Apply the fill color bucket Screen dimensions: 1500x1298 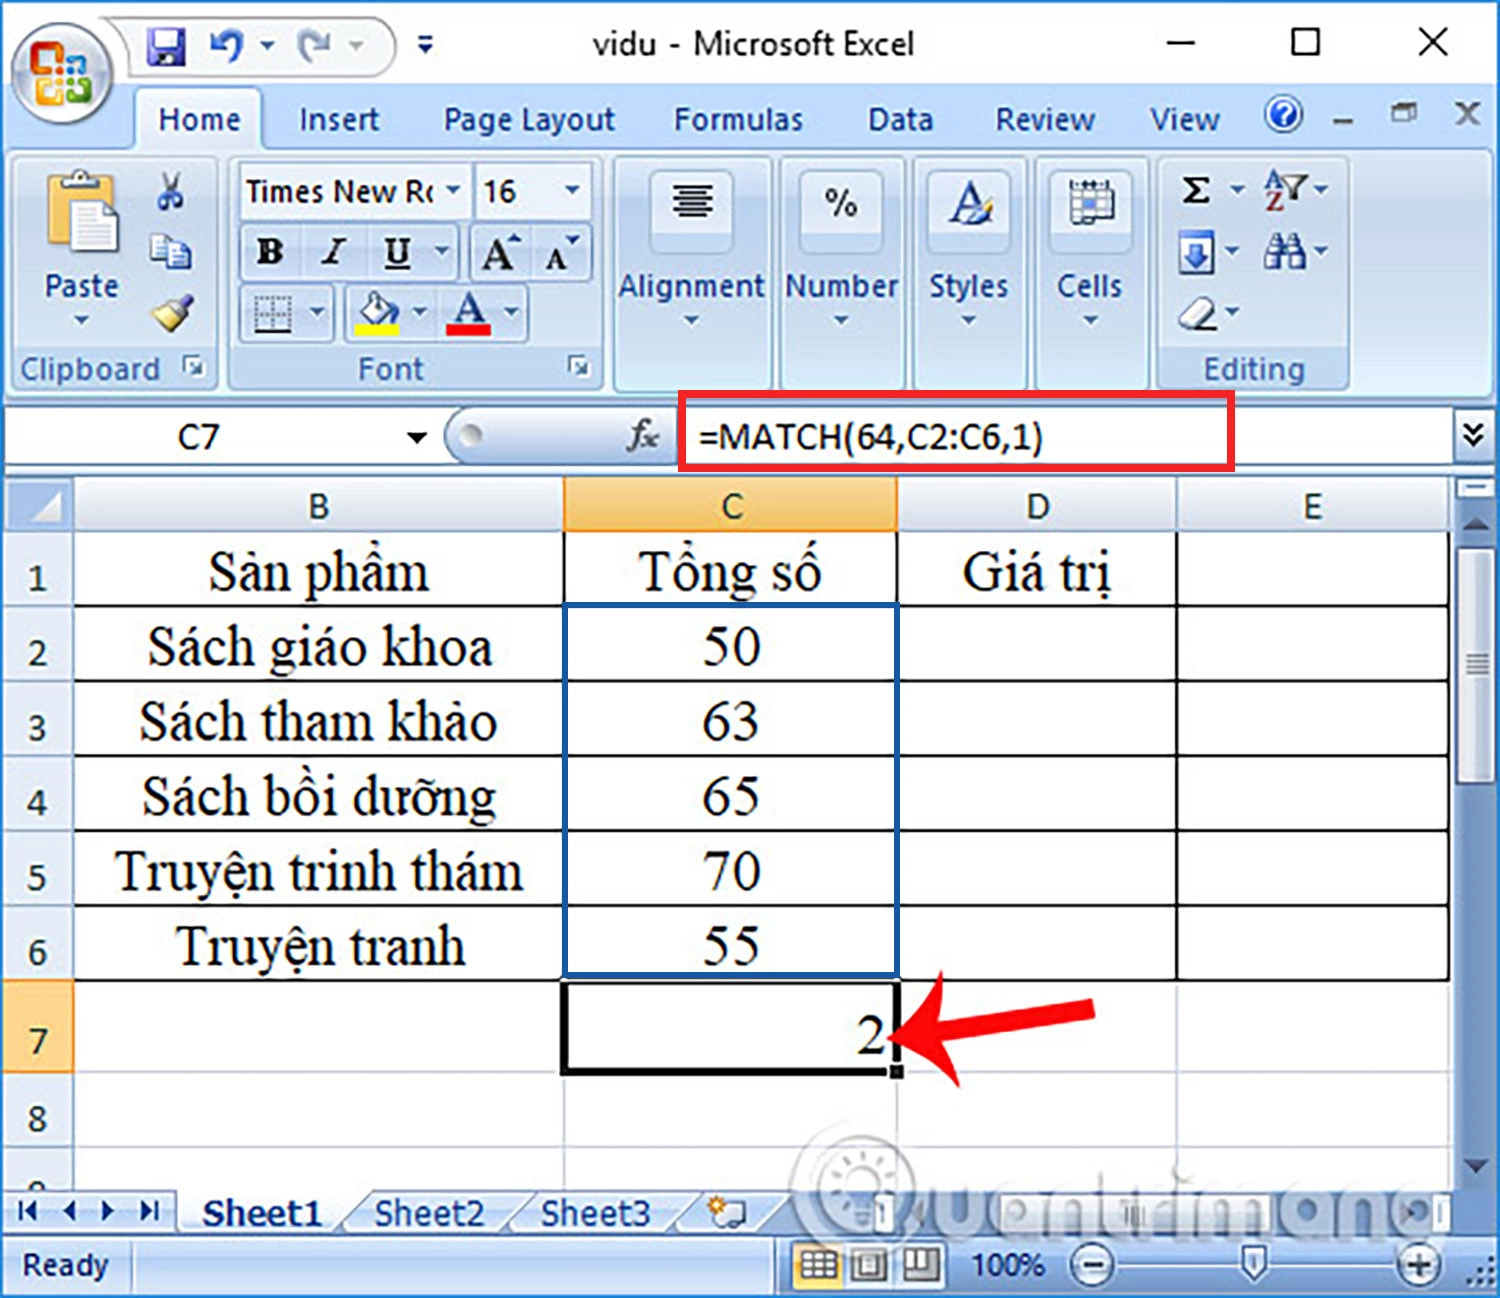pos(378,313)
